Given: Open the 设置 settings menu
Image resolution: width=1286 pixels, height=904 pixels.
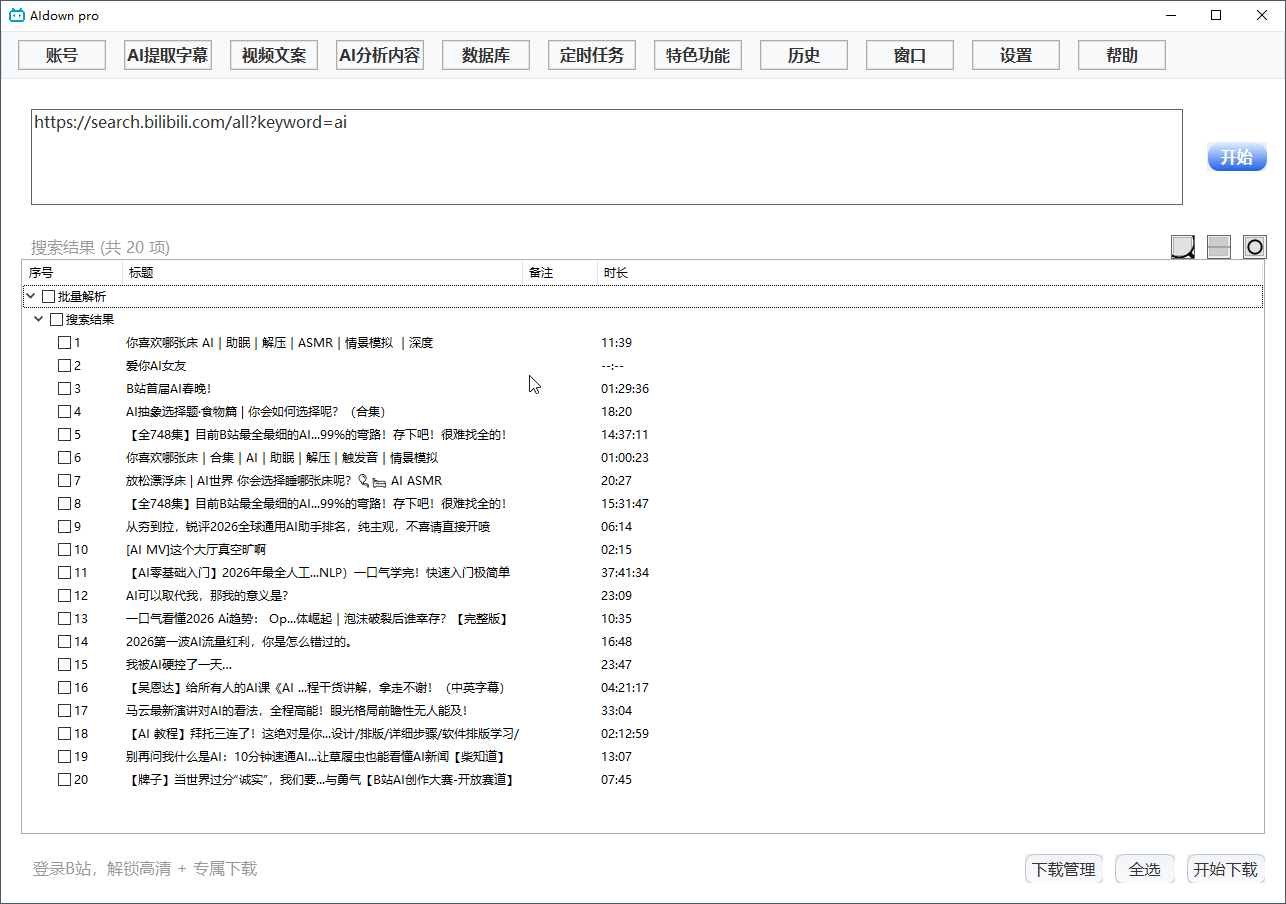Looking at the screenshot, I should pos(1015,55).
